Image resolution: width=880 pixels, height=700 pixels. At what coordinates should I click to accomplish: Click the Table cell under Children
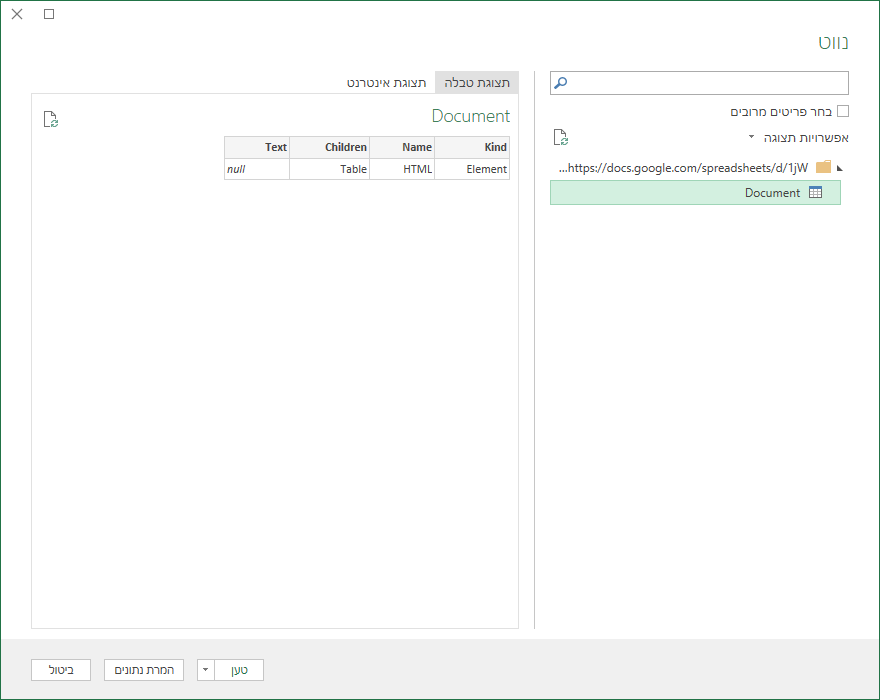[329, 169]
